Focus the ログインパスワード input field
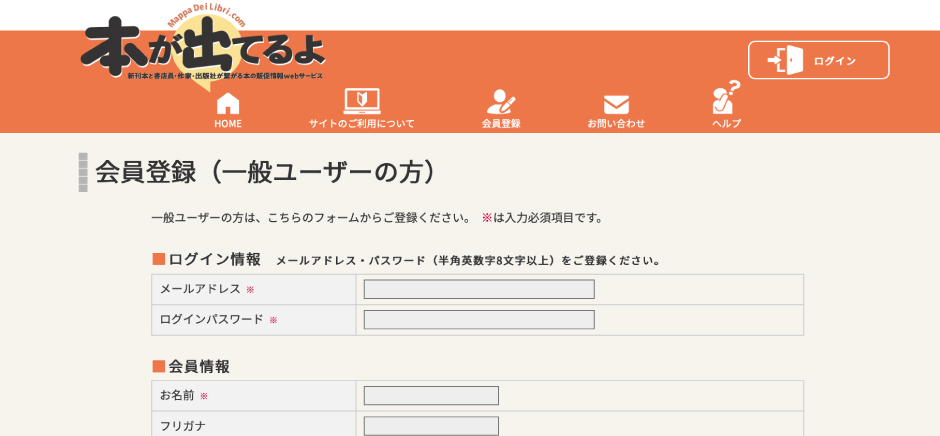 click(479, 320)
